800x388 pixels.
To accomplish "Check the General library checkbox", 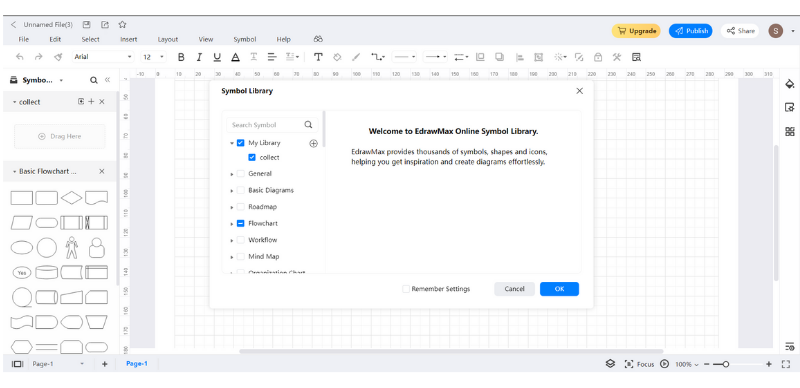I will (240, 174).
